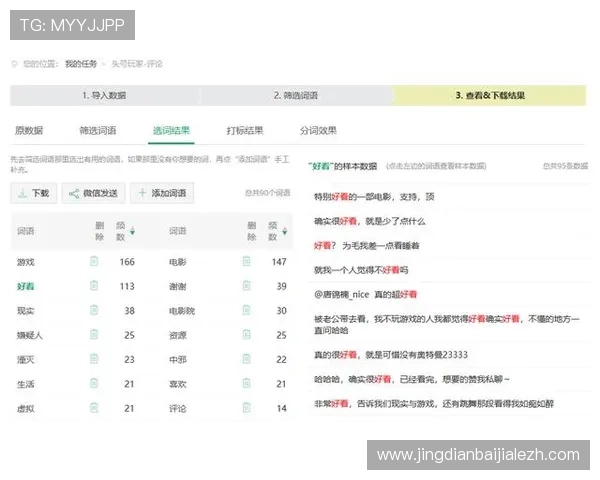Select the word 喜欢 in list

178,384
